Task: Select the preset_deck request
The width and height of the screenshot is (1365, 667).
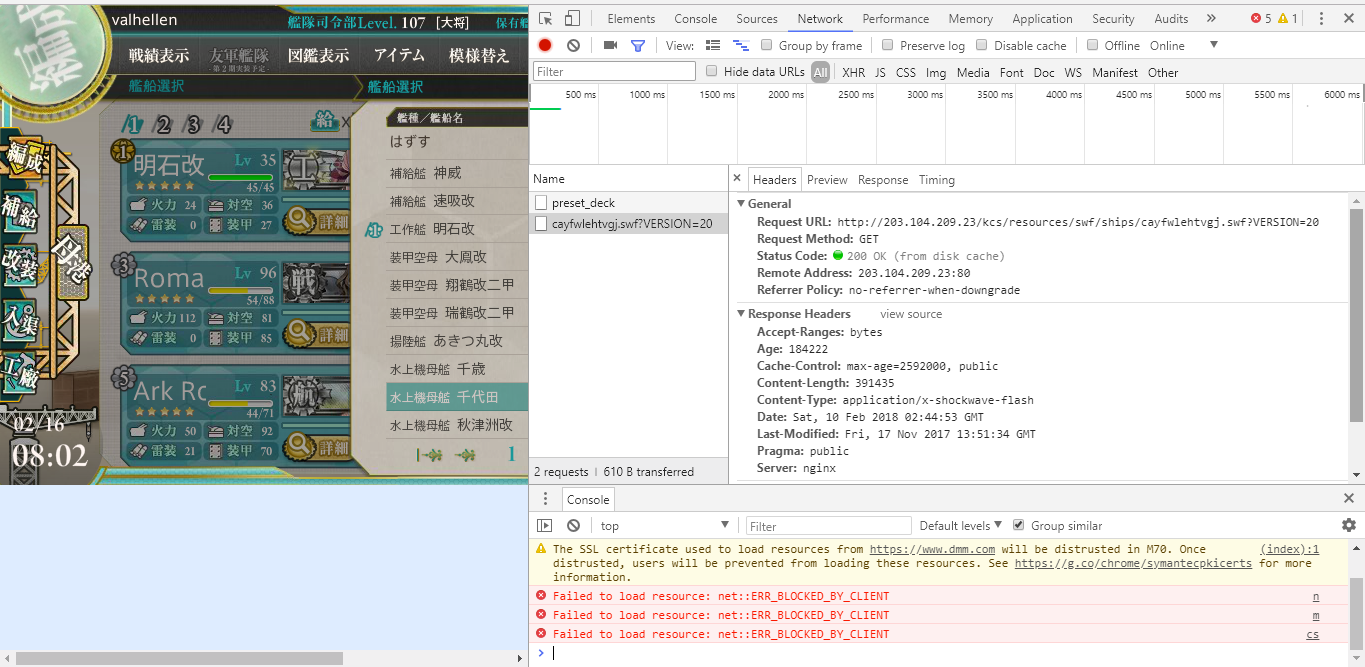Action: pos(582,203)
